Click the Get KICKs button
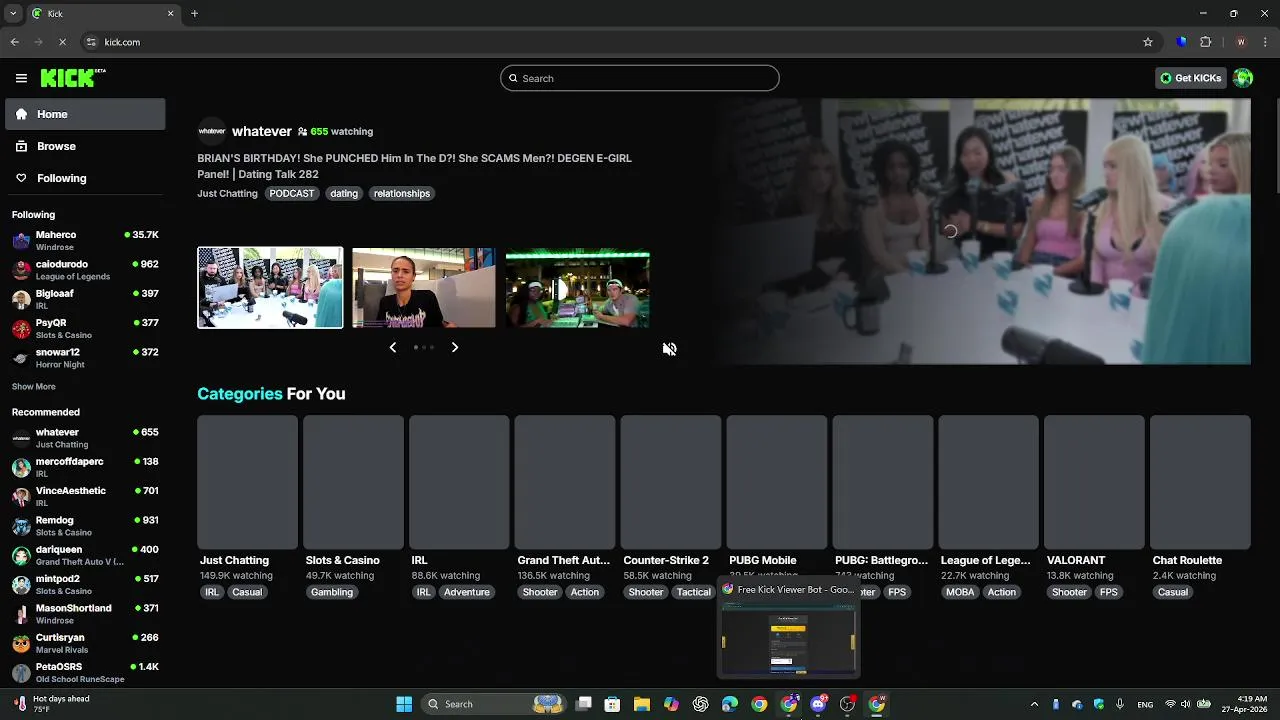1280x720 pixels. click(1191, 78)
